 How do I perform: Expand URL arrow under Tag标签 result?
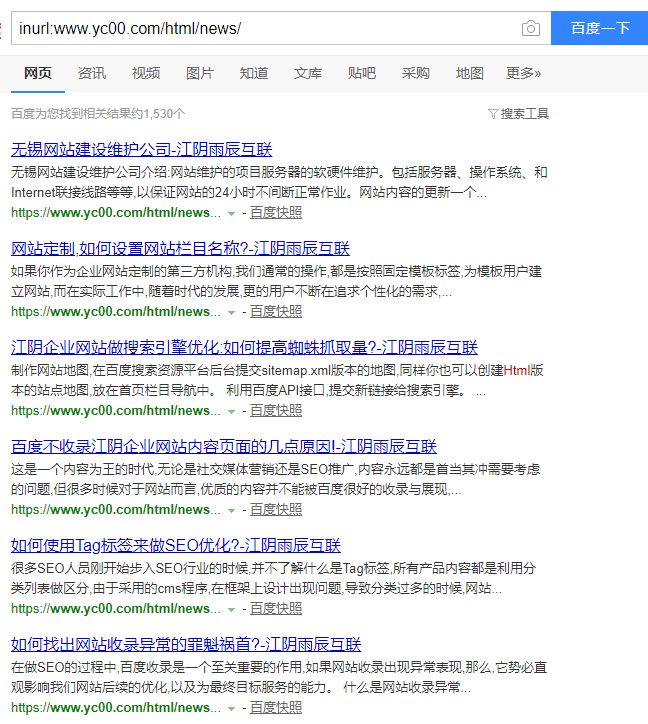[232, 609]
